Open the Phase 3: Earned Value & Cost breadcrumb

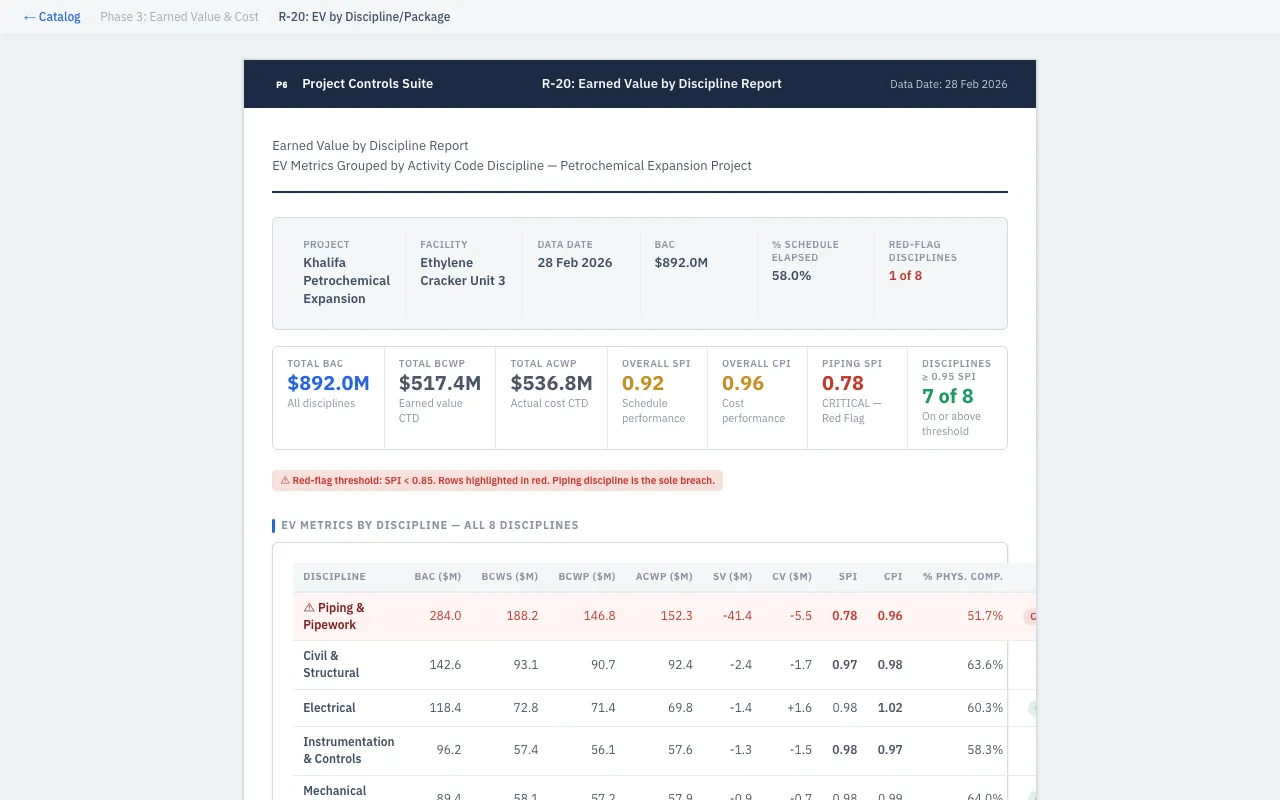pos(179,17)
